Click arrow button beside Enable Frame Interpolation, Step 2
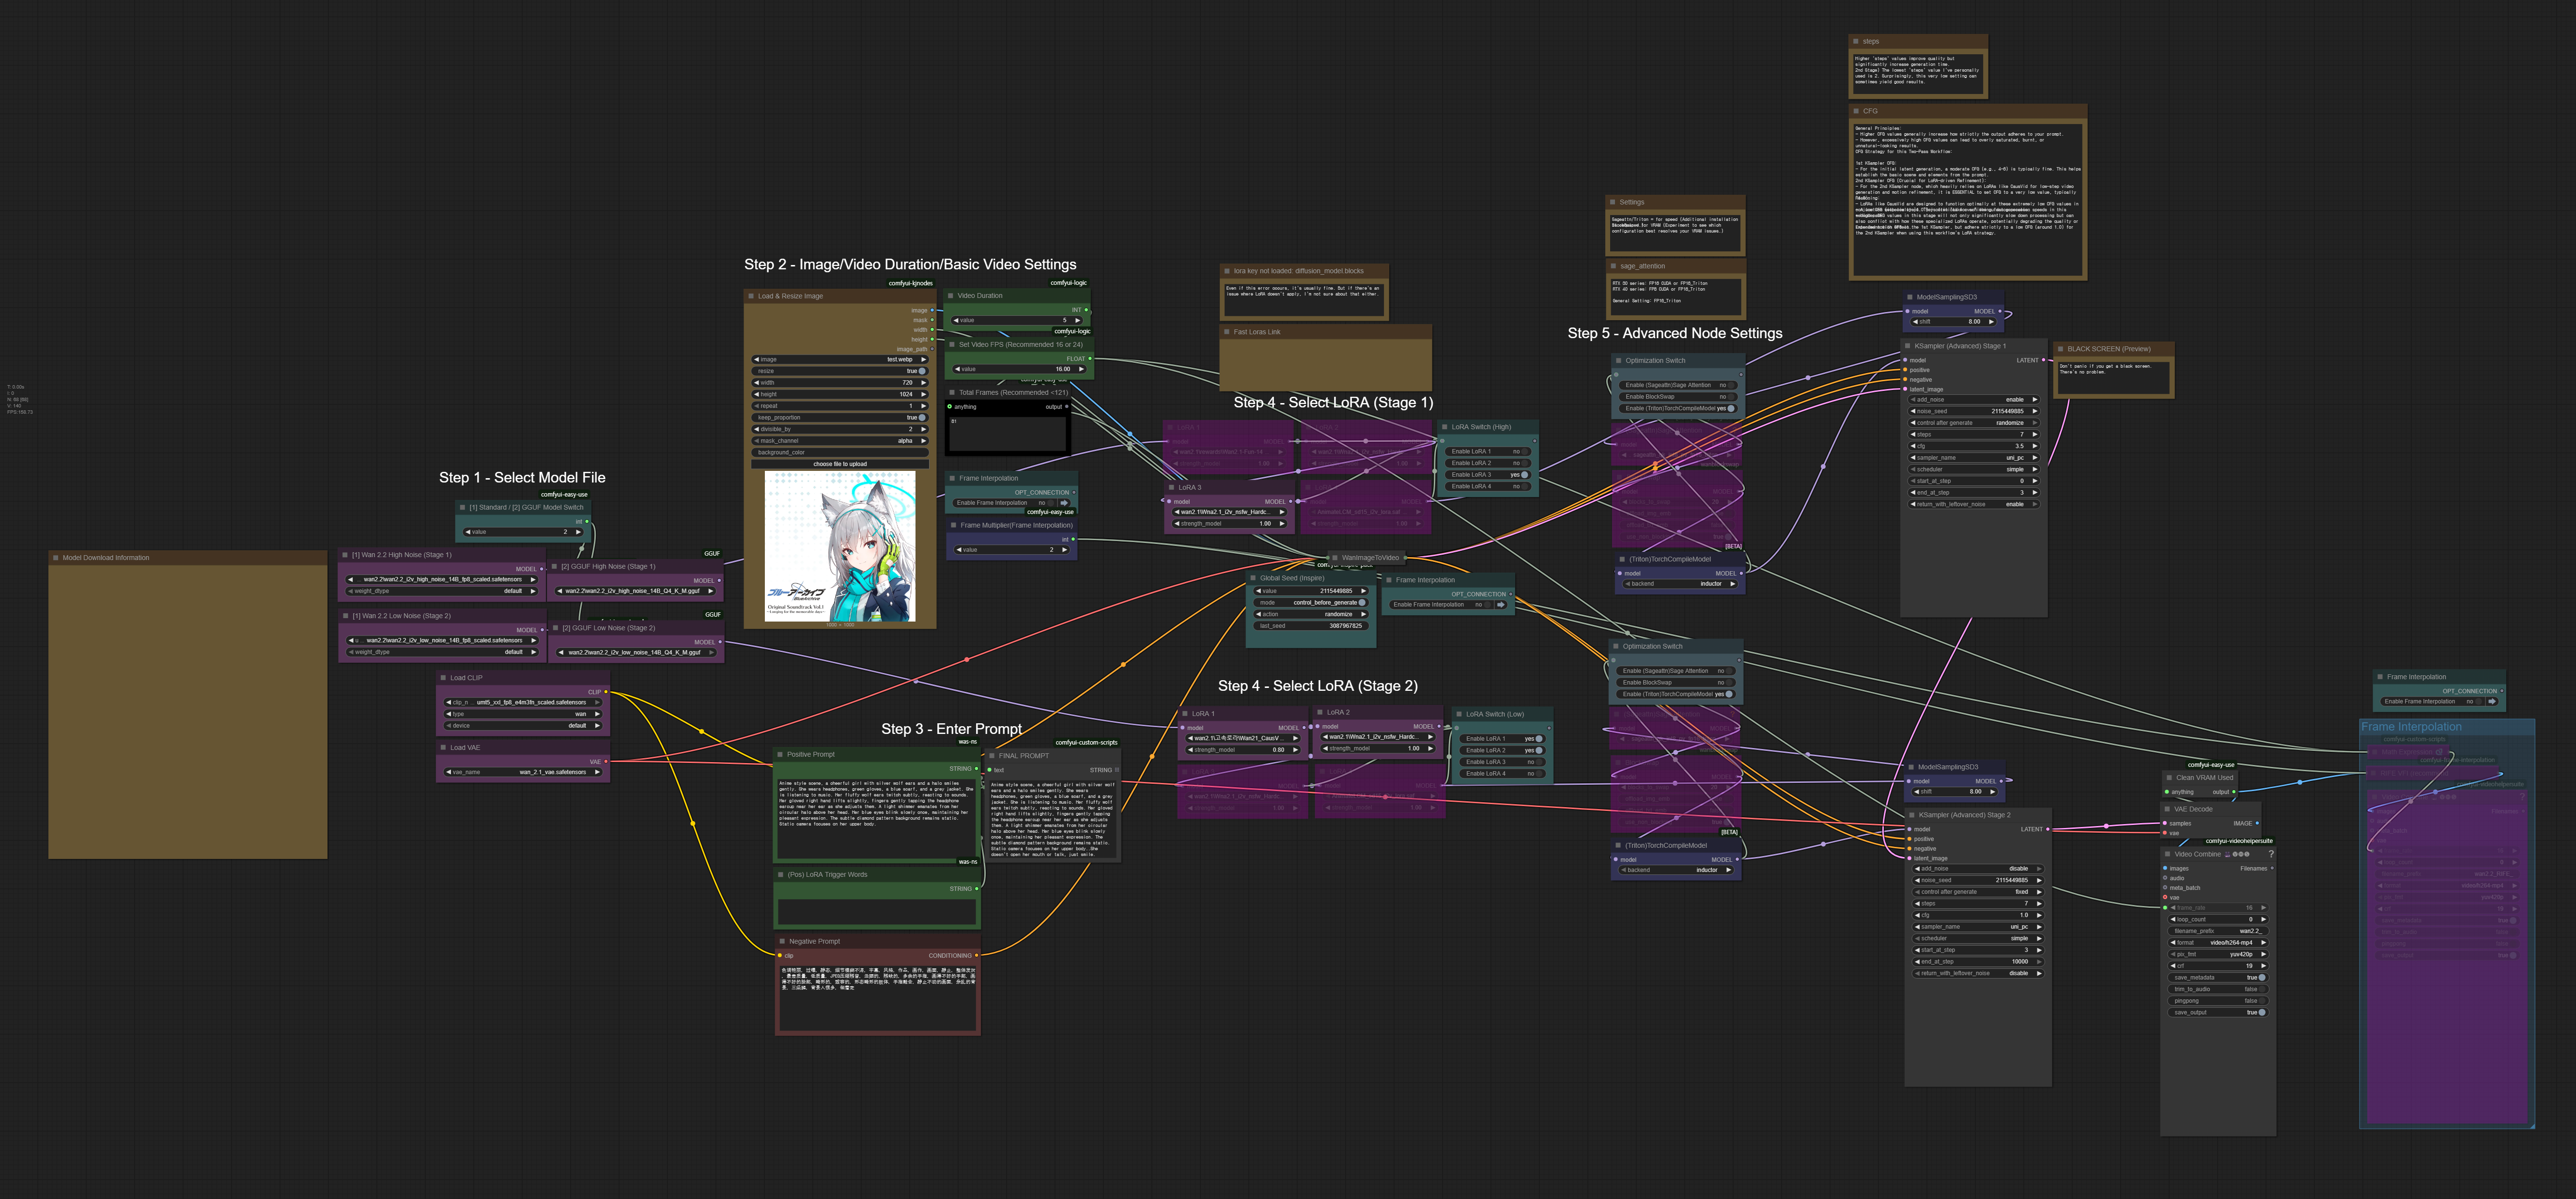 click(x=1063, y=503)
